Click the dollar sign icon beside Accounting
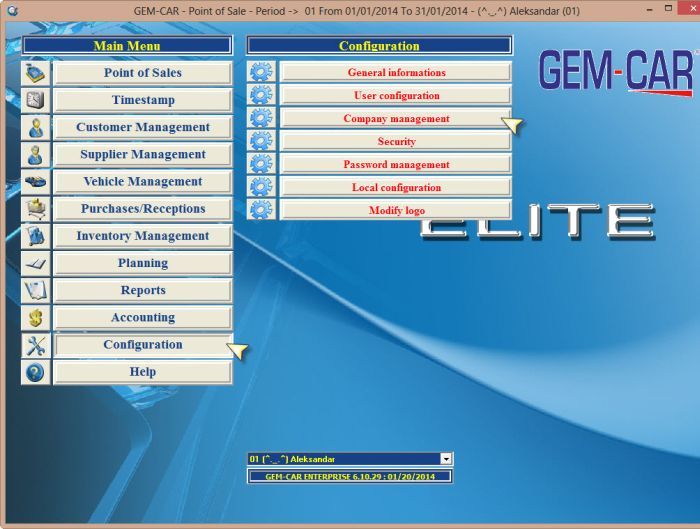The height and width of the screenshot is (529, 700). 35,318
